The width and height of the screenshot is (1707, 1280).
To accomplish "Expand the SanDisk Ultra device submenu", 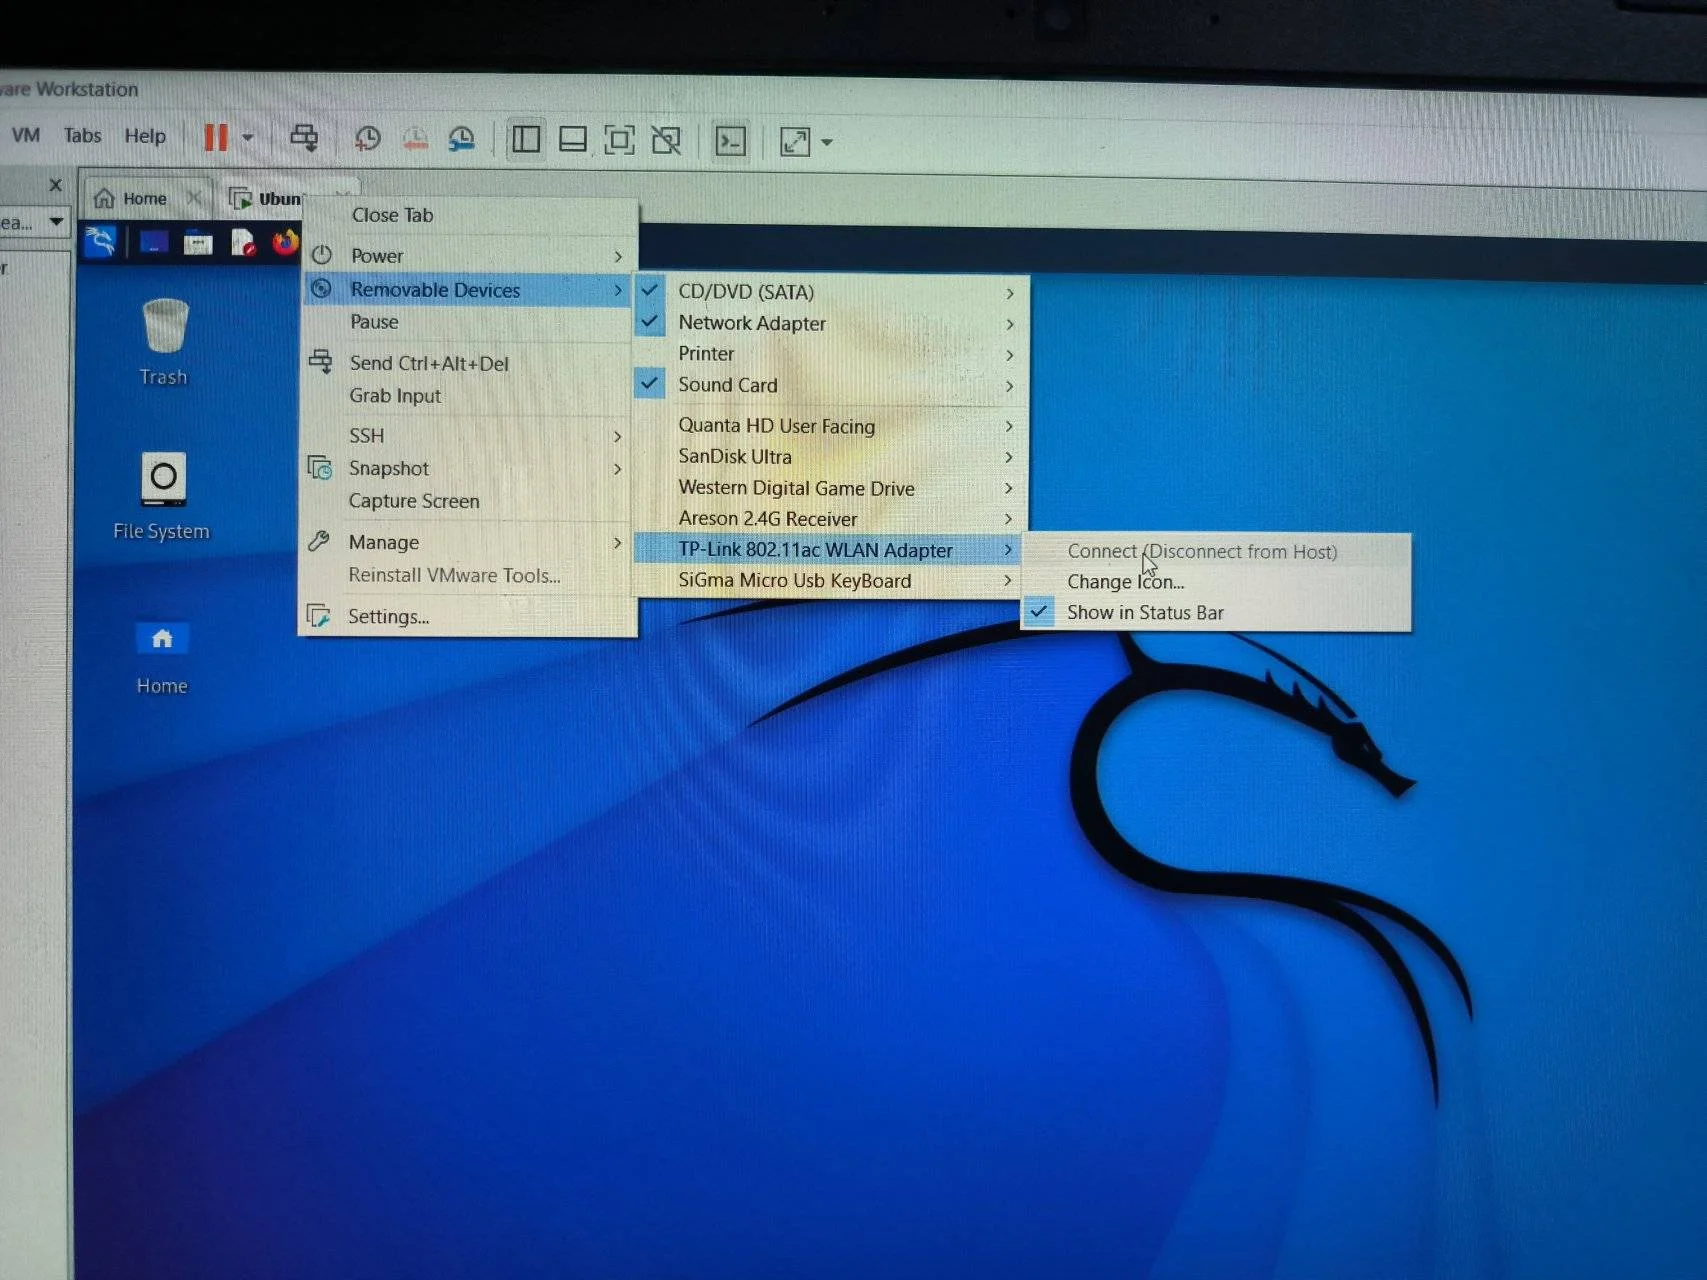I will pyautogui.click(x=831, y=457).
